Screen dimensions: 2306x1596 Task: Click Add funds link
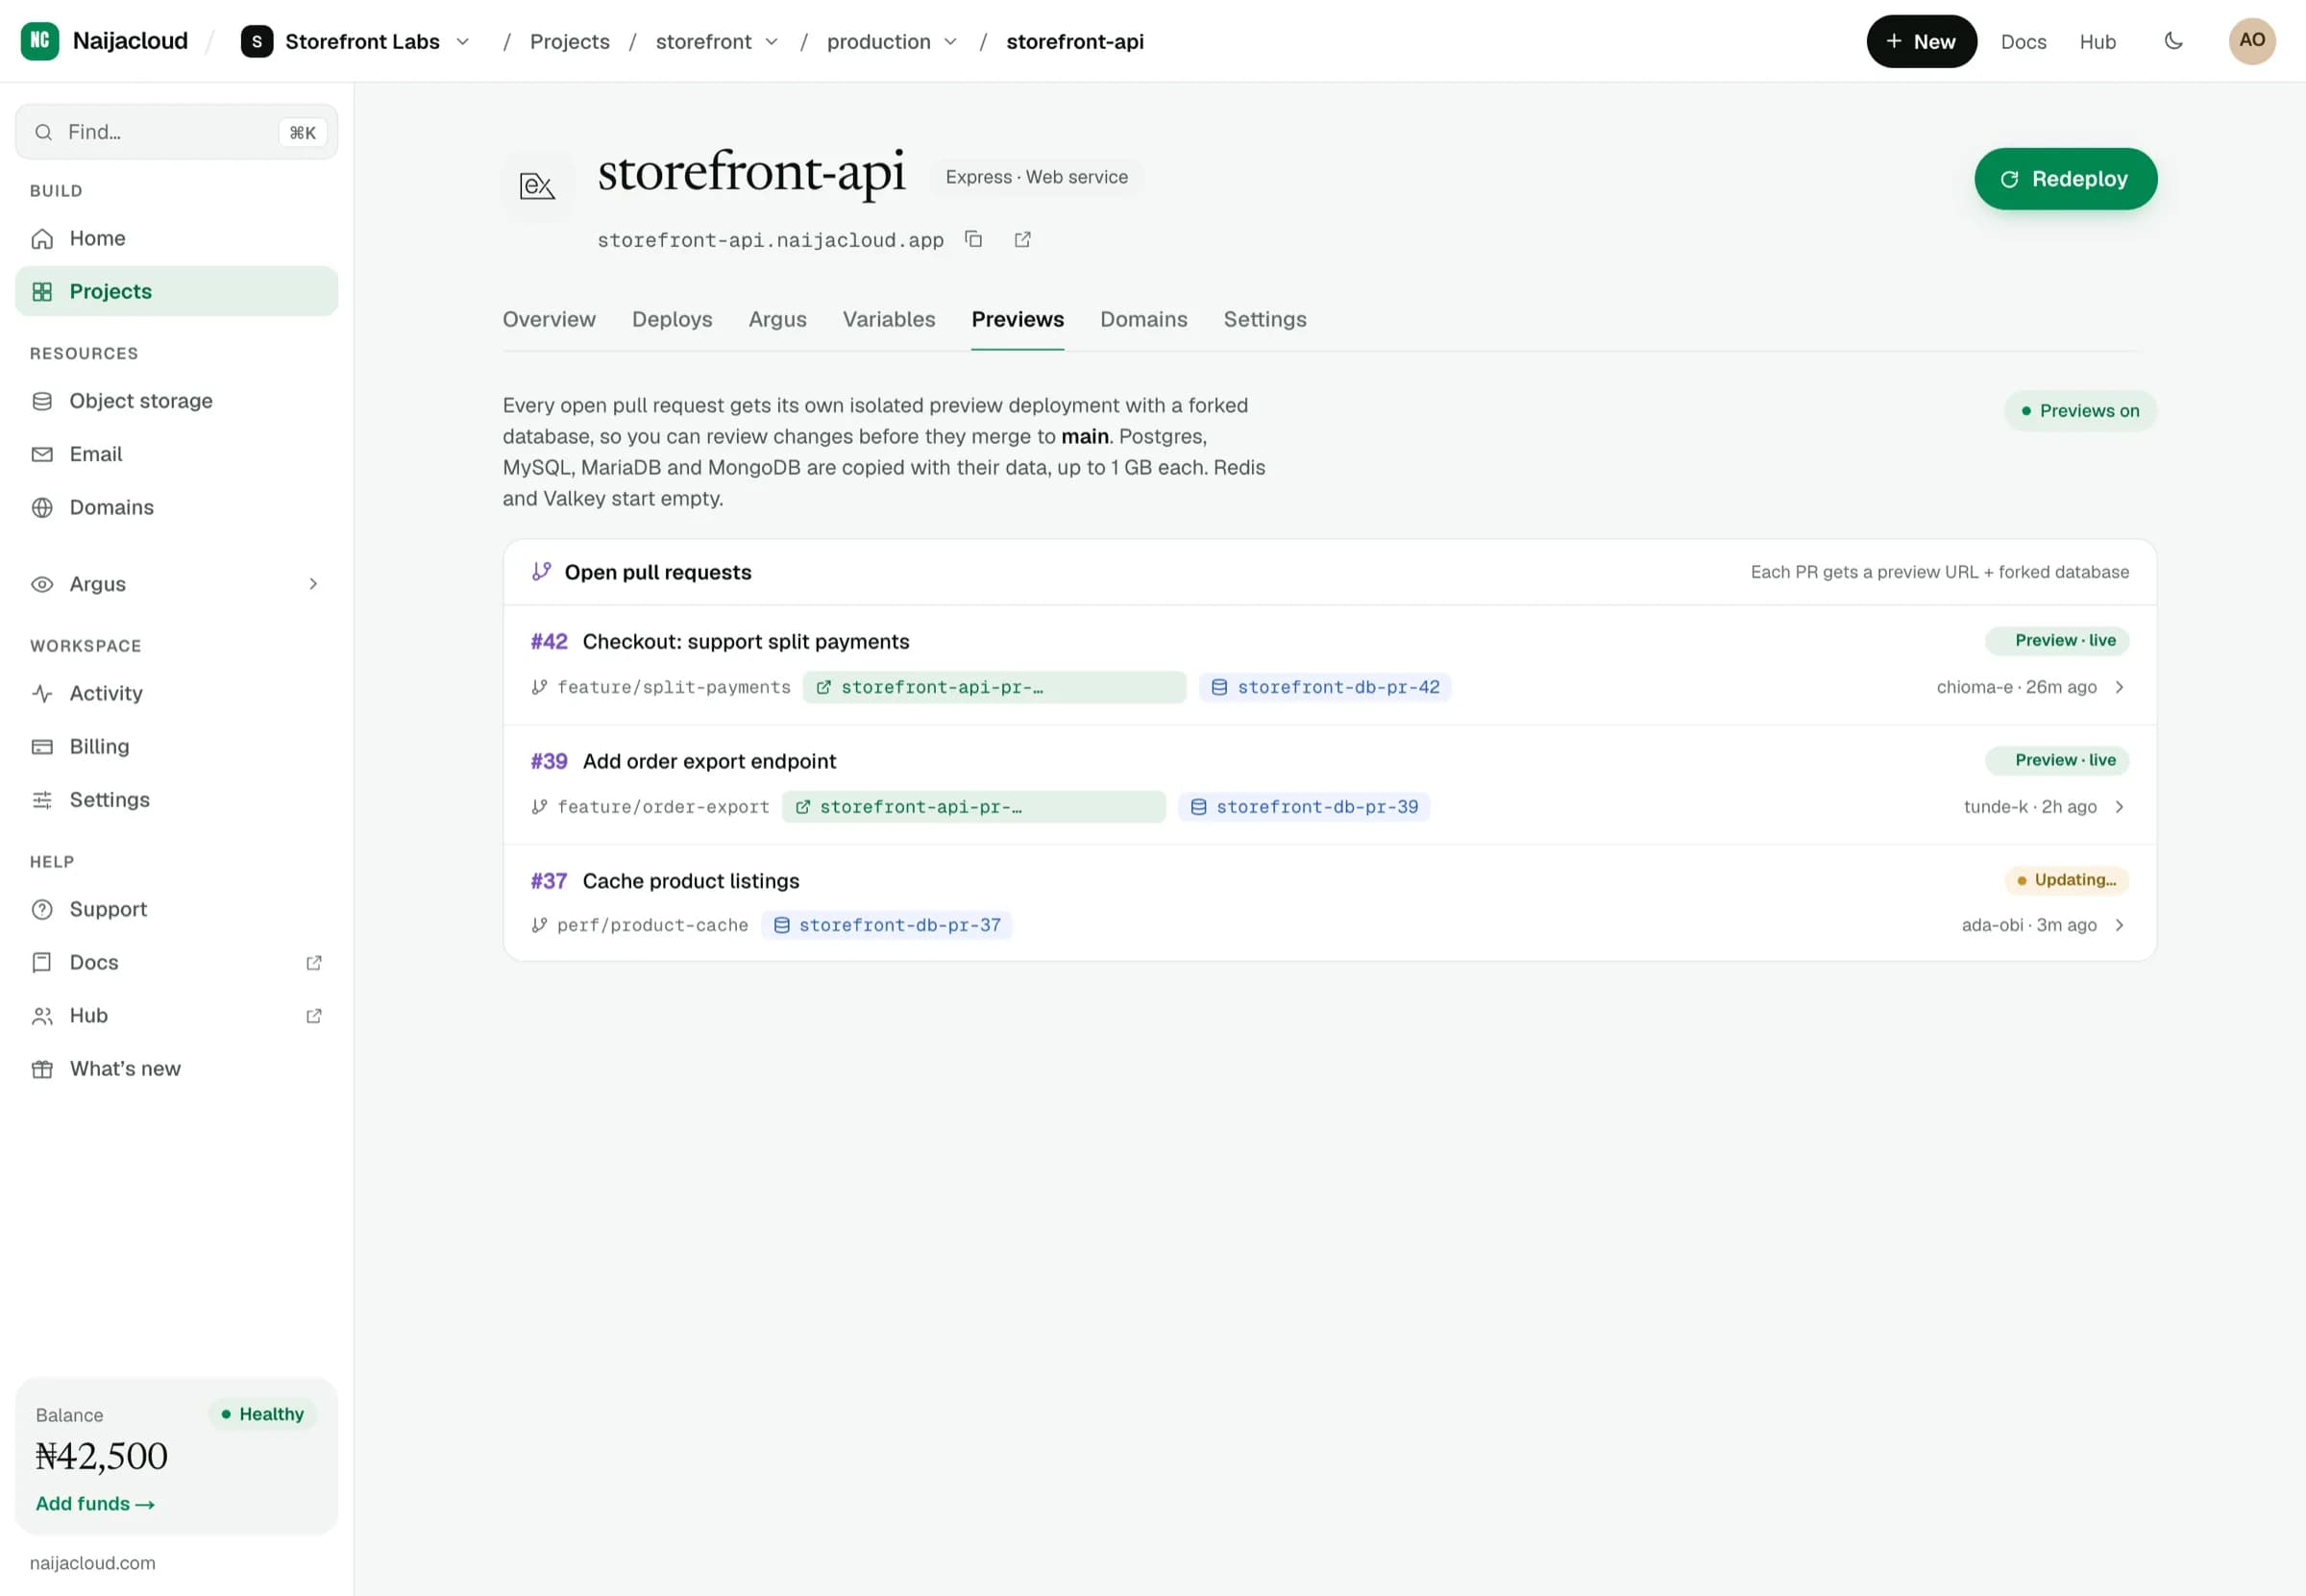(95, 1504)
